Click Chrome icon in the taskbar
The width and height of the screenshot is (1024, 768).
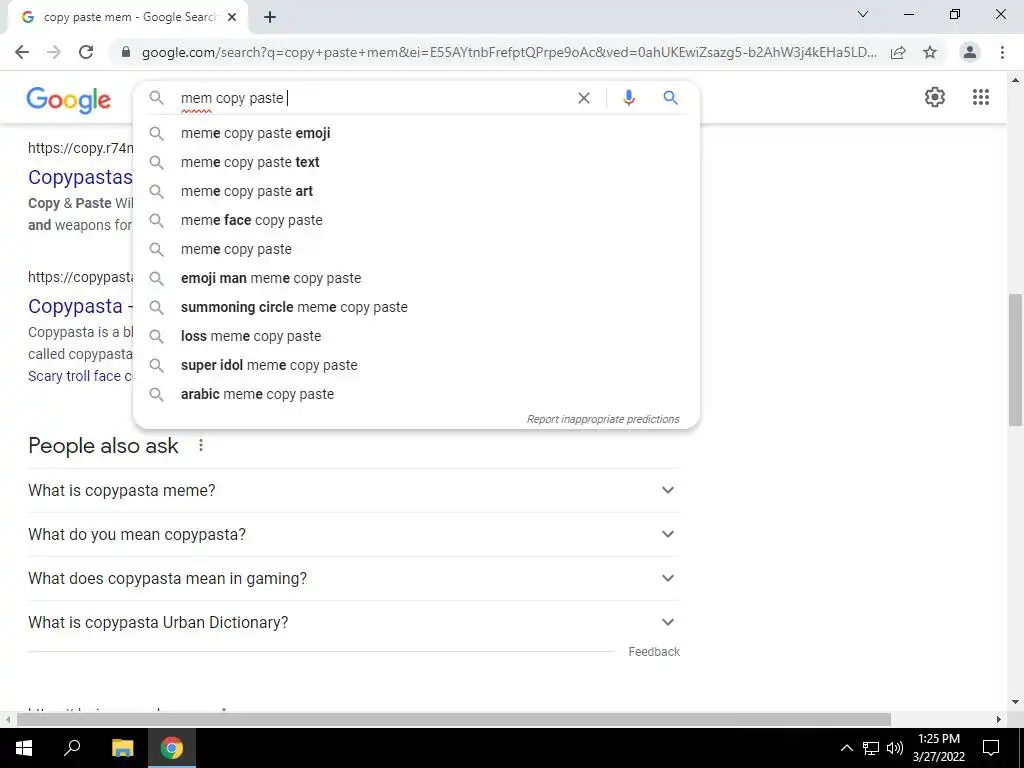pos(172,748)
